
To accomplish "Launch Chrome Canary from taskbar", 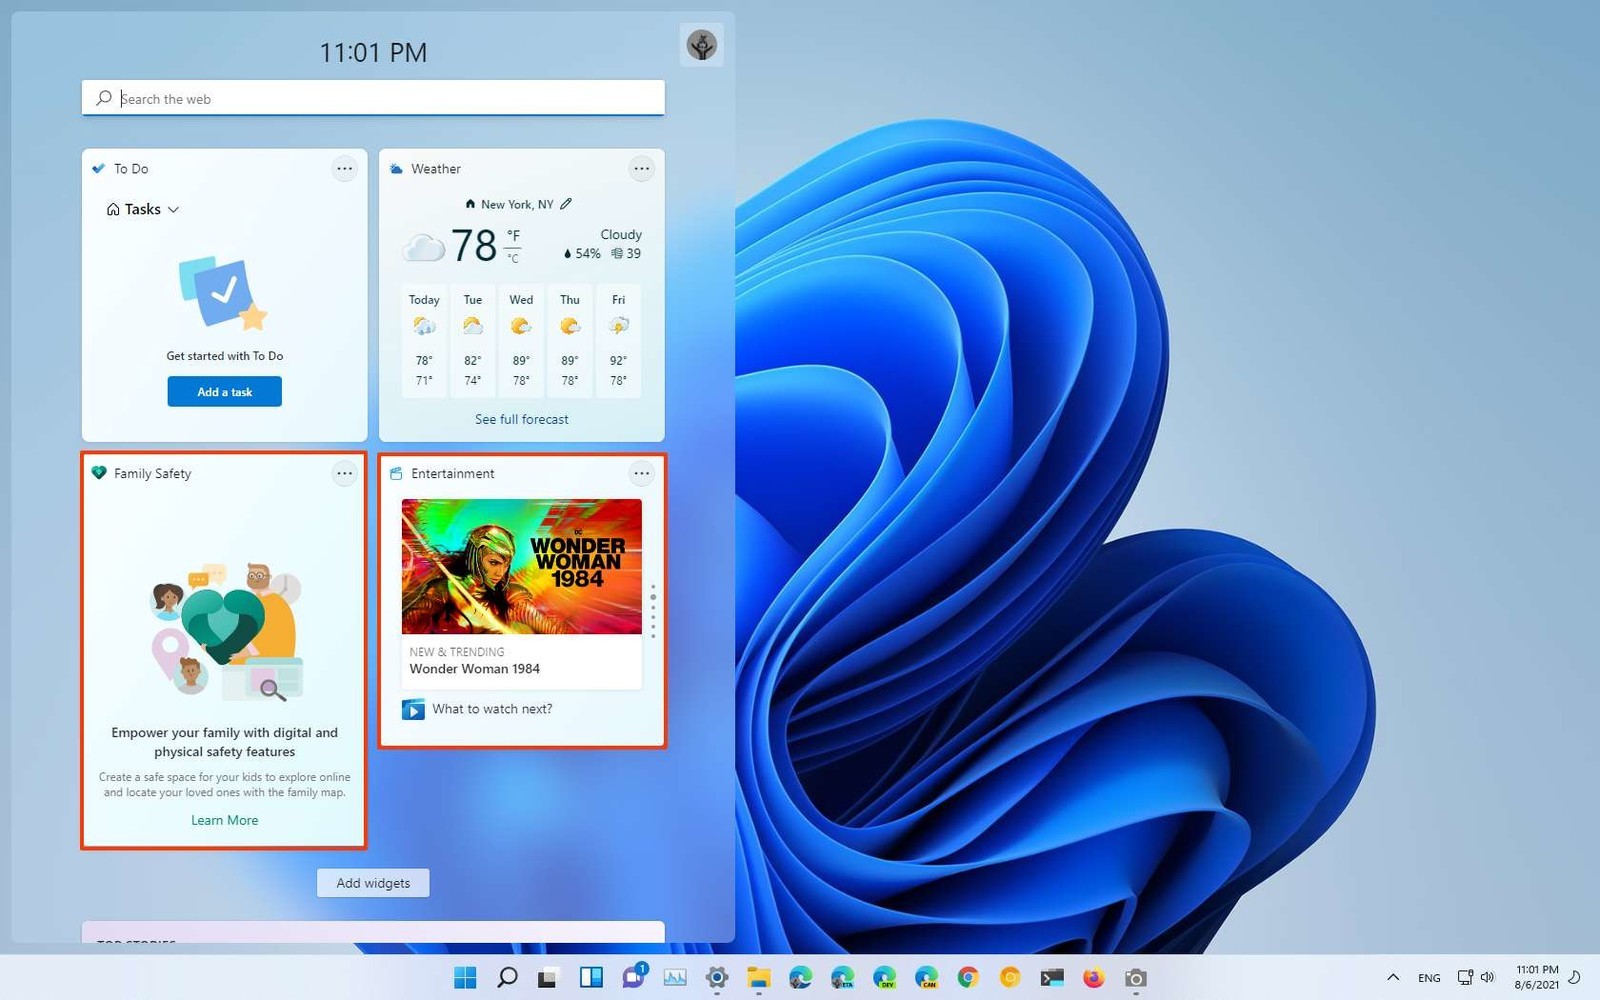I will pos(1010,977).
